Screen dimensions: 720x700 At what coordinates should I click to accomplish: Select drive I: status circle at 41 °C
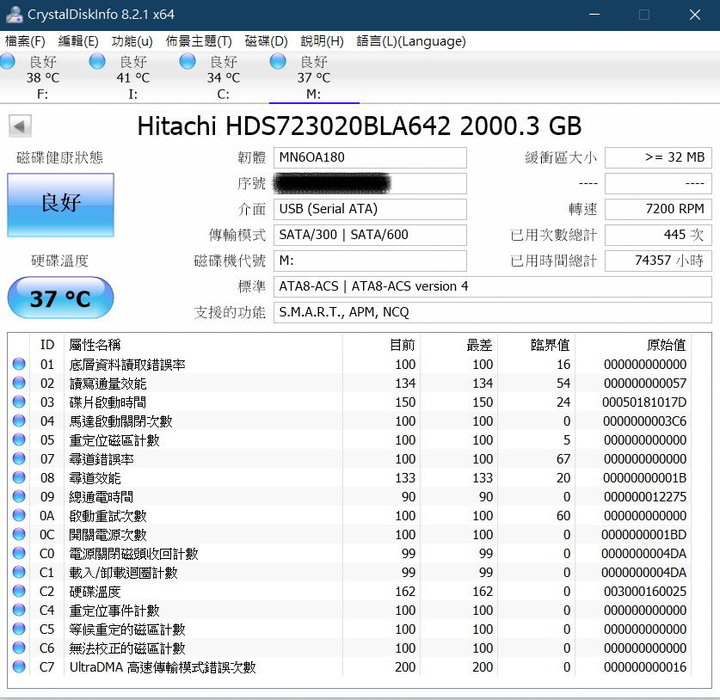[97, 61]
